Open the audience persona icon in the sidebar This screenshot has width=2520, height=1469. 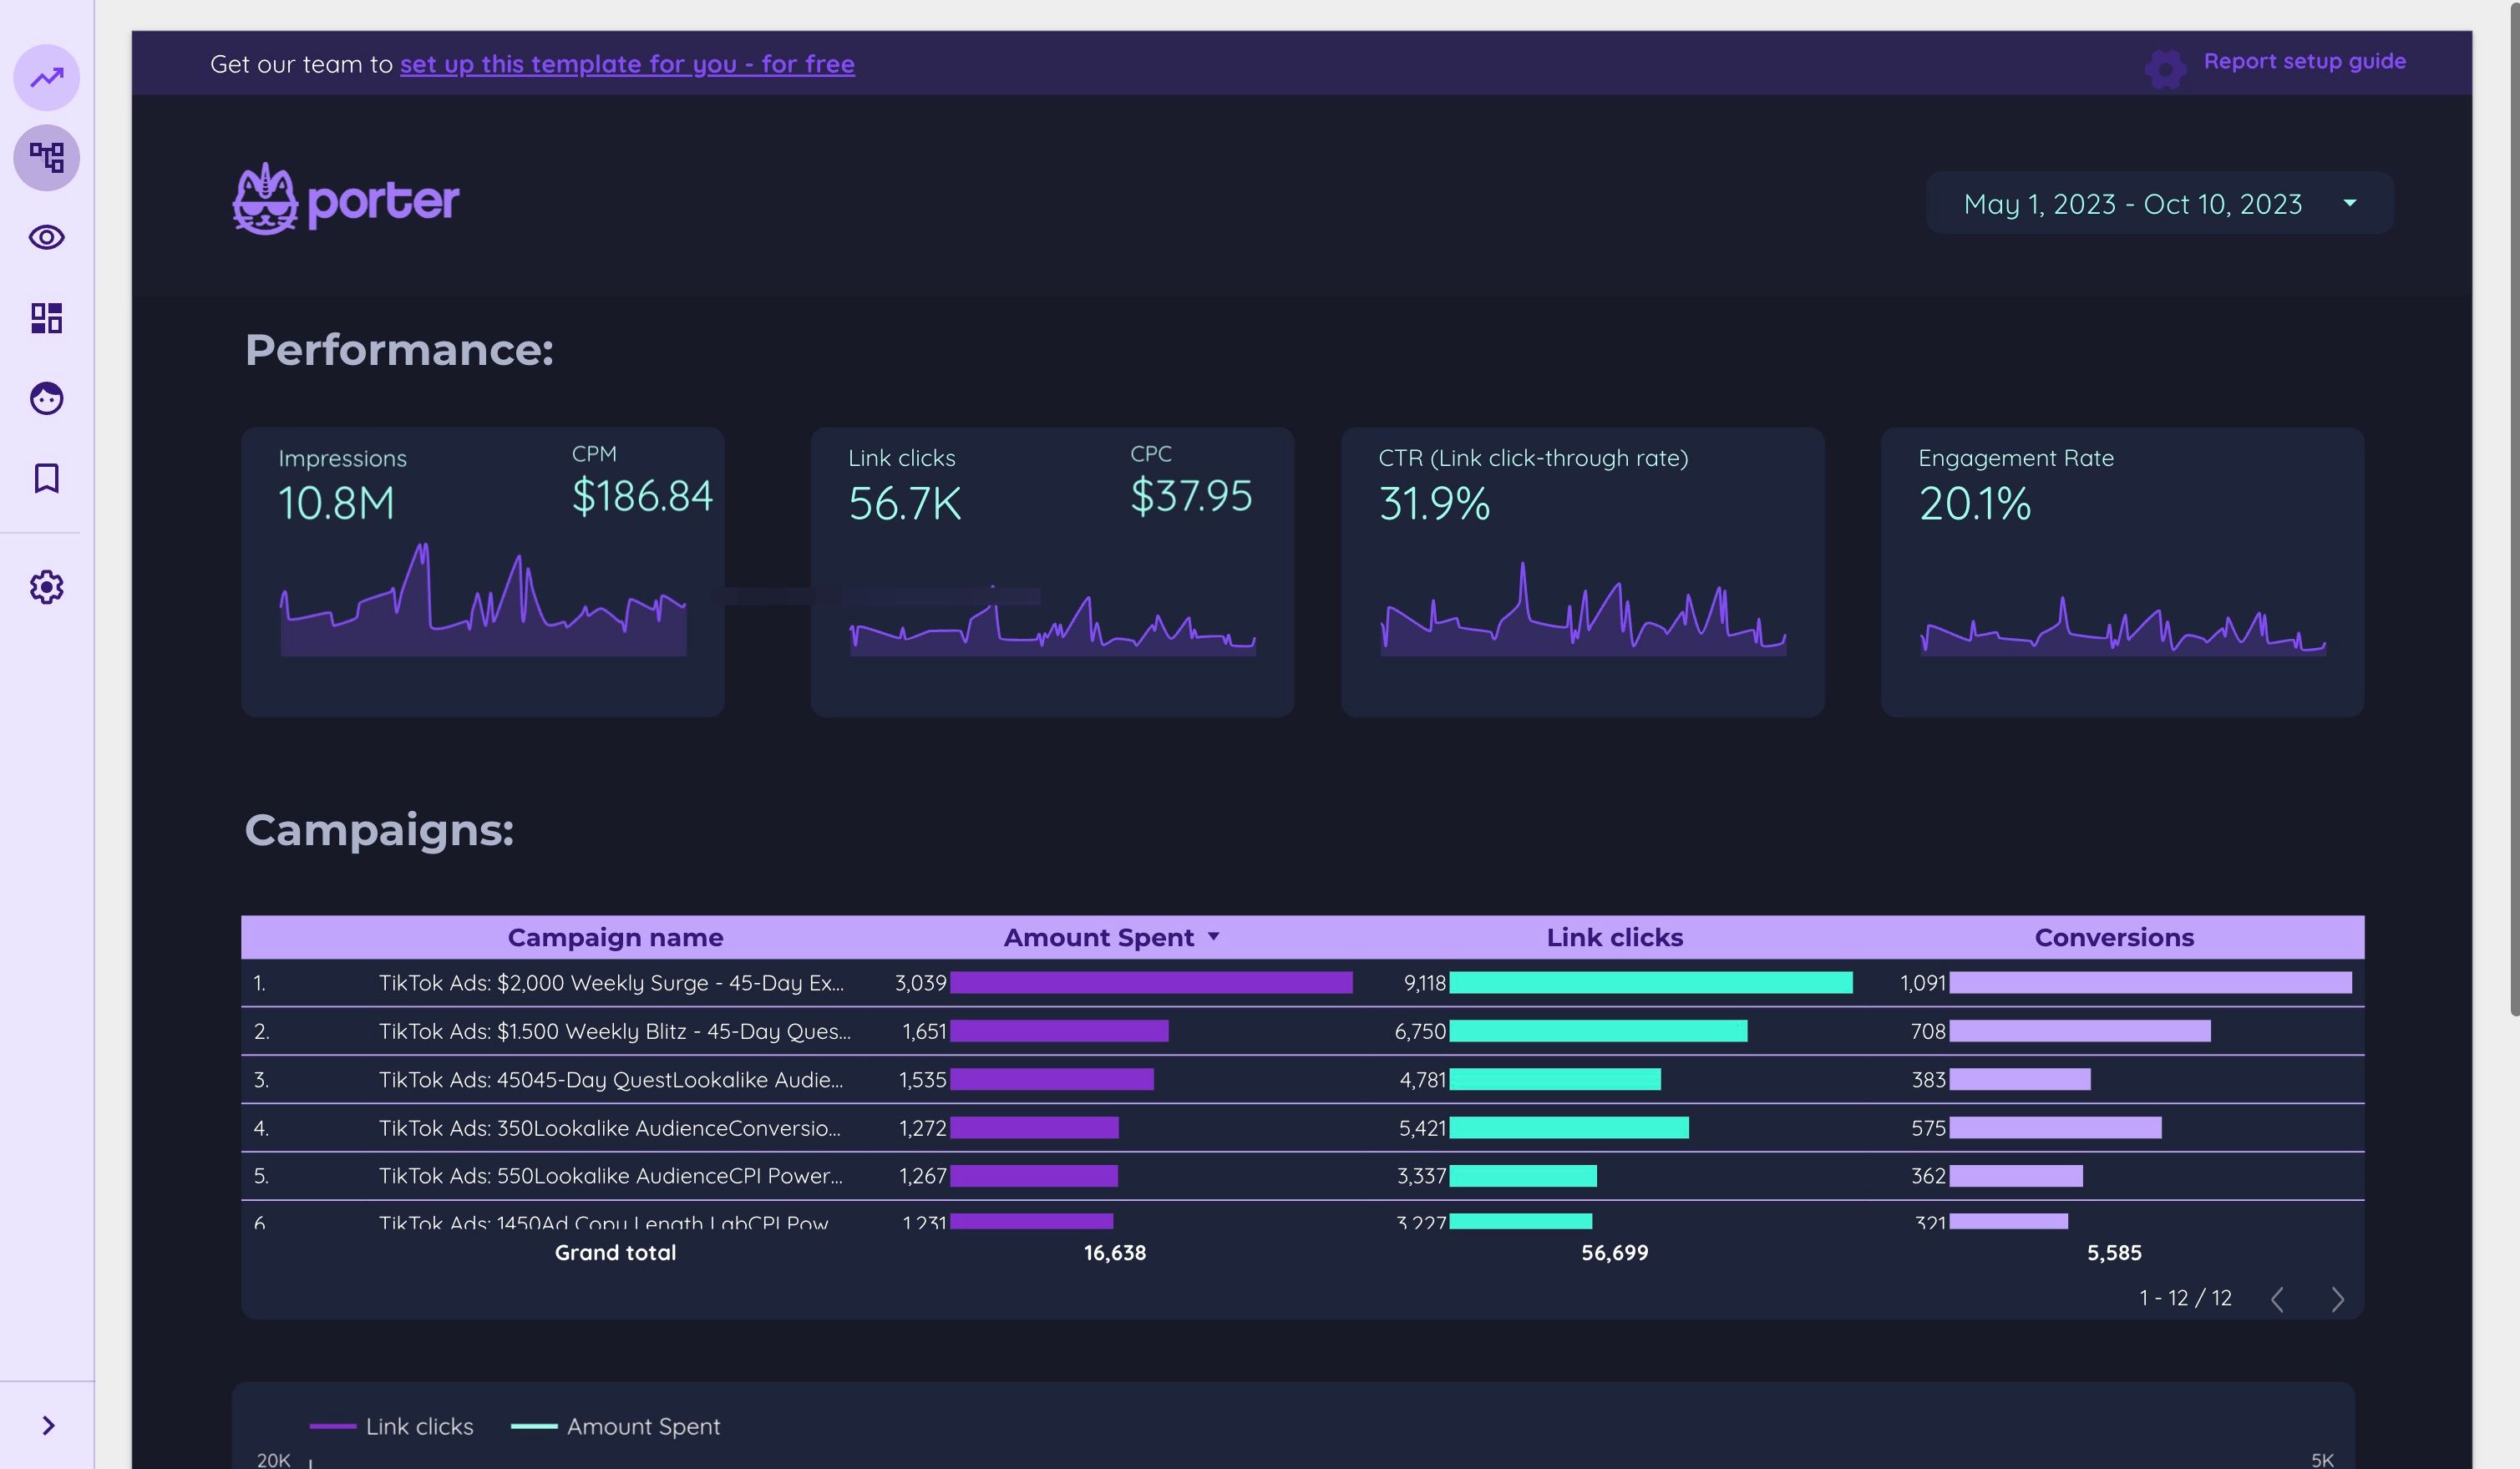click(x=46, y=399)
